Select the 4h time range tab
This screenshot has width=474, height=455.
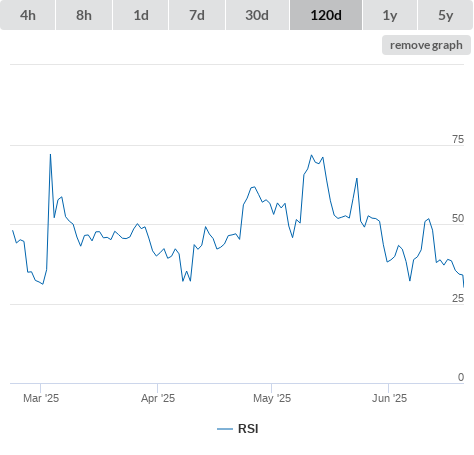pyautogui.click(x=27, y=15)
